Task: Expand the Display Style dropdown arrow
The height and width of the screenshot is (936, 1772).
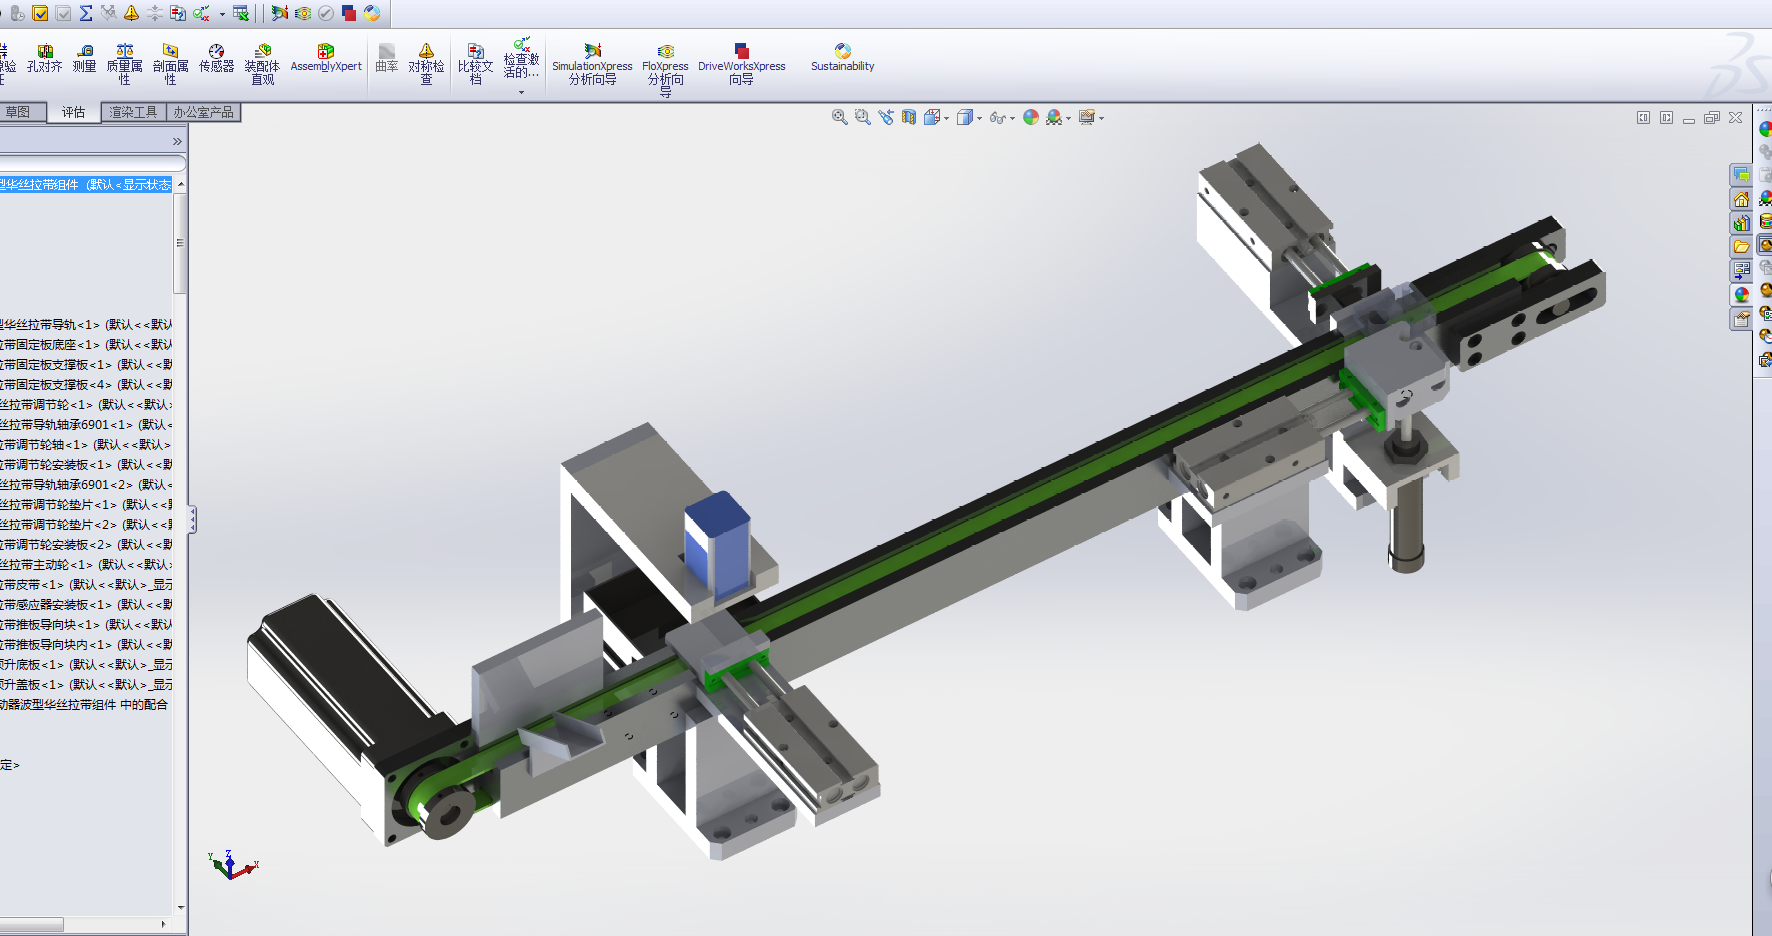Action: tap(979, 119)
